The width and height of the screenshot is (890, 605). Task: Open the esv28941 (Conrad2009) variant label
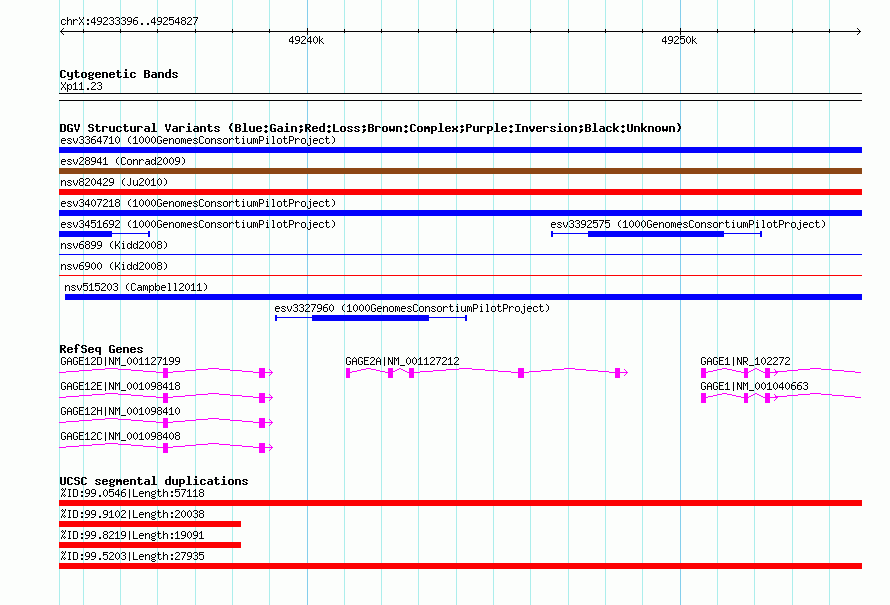point(123,161)
